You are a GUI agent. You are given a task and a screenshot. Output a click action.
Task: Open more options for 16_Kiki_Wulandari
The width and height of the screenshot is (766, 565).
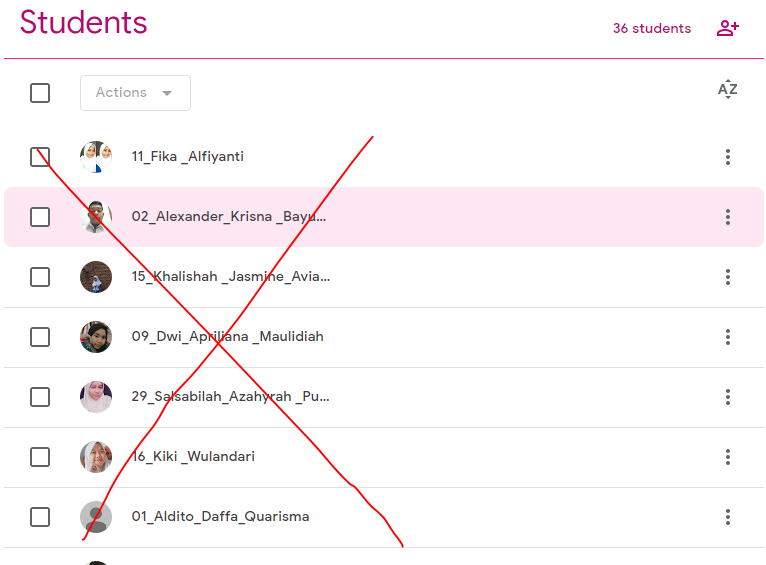(x=727, y=457)
